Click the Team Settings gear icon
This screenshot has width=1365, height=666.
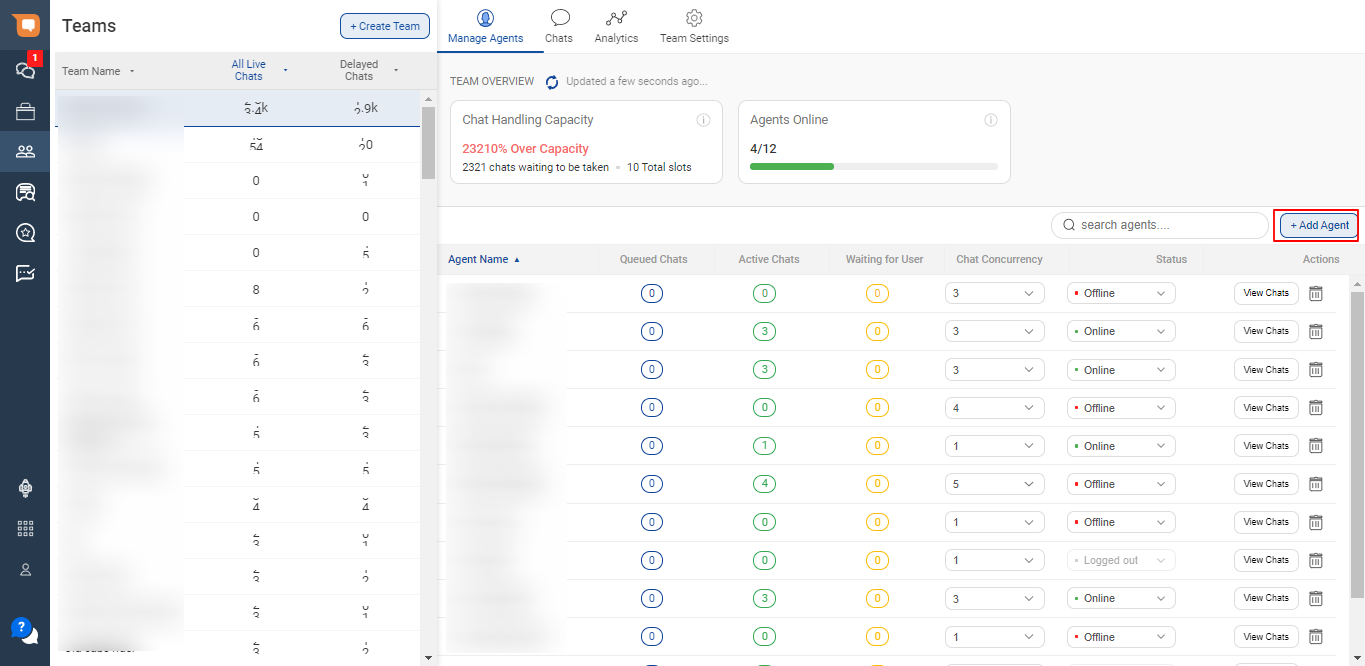click(x=694, y=18)
